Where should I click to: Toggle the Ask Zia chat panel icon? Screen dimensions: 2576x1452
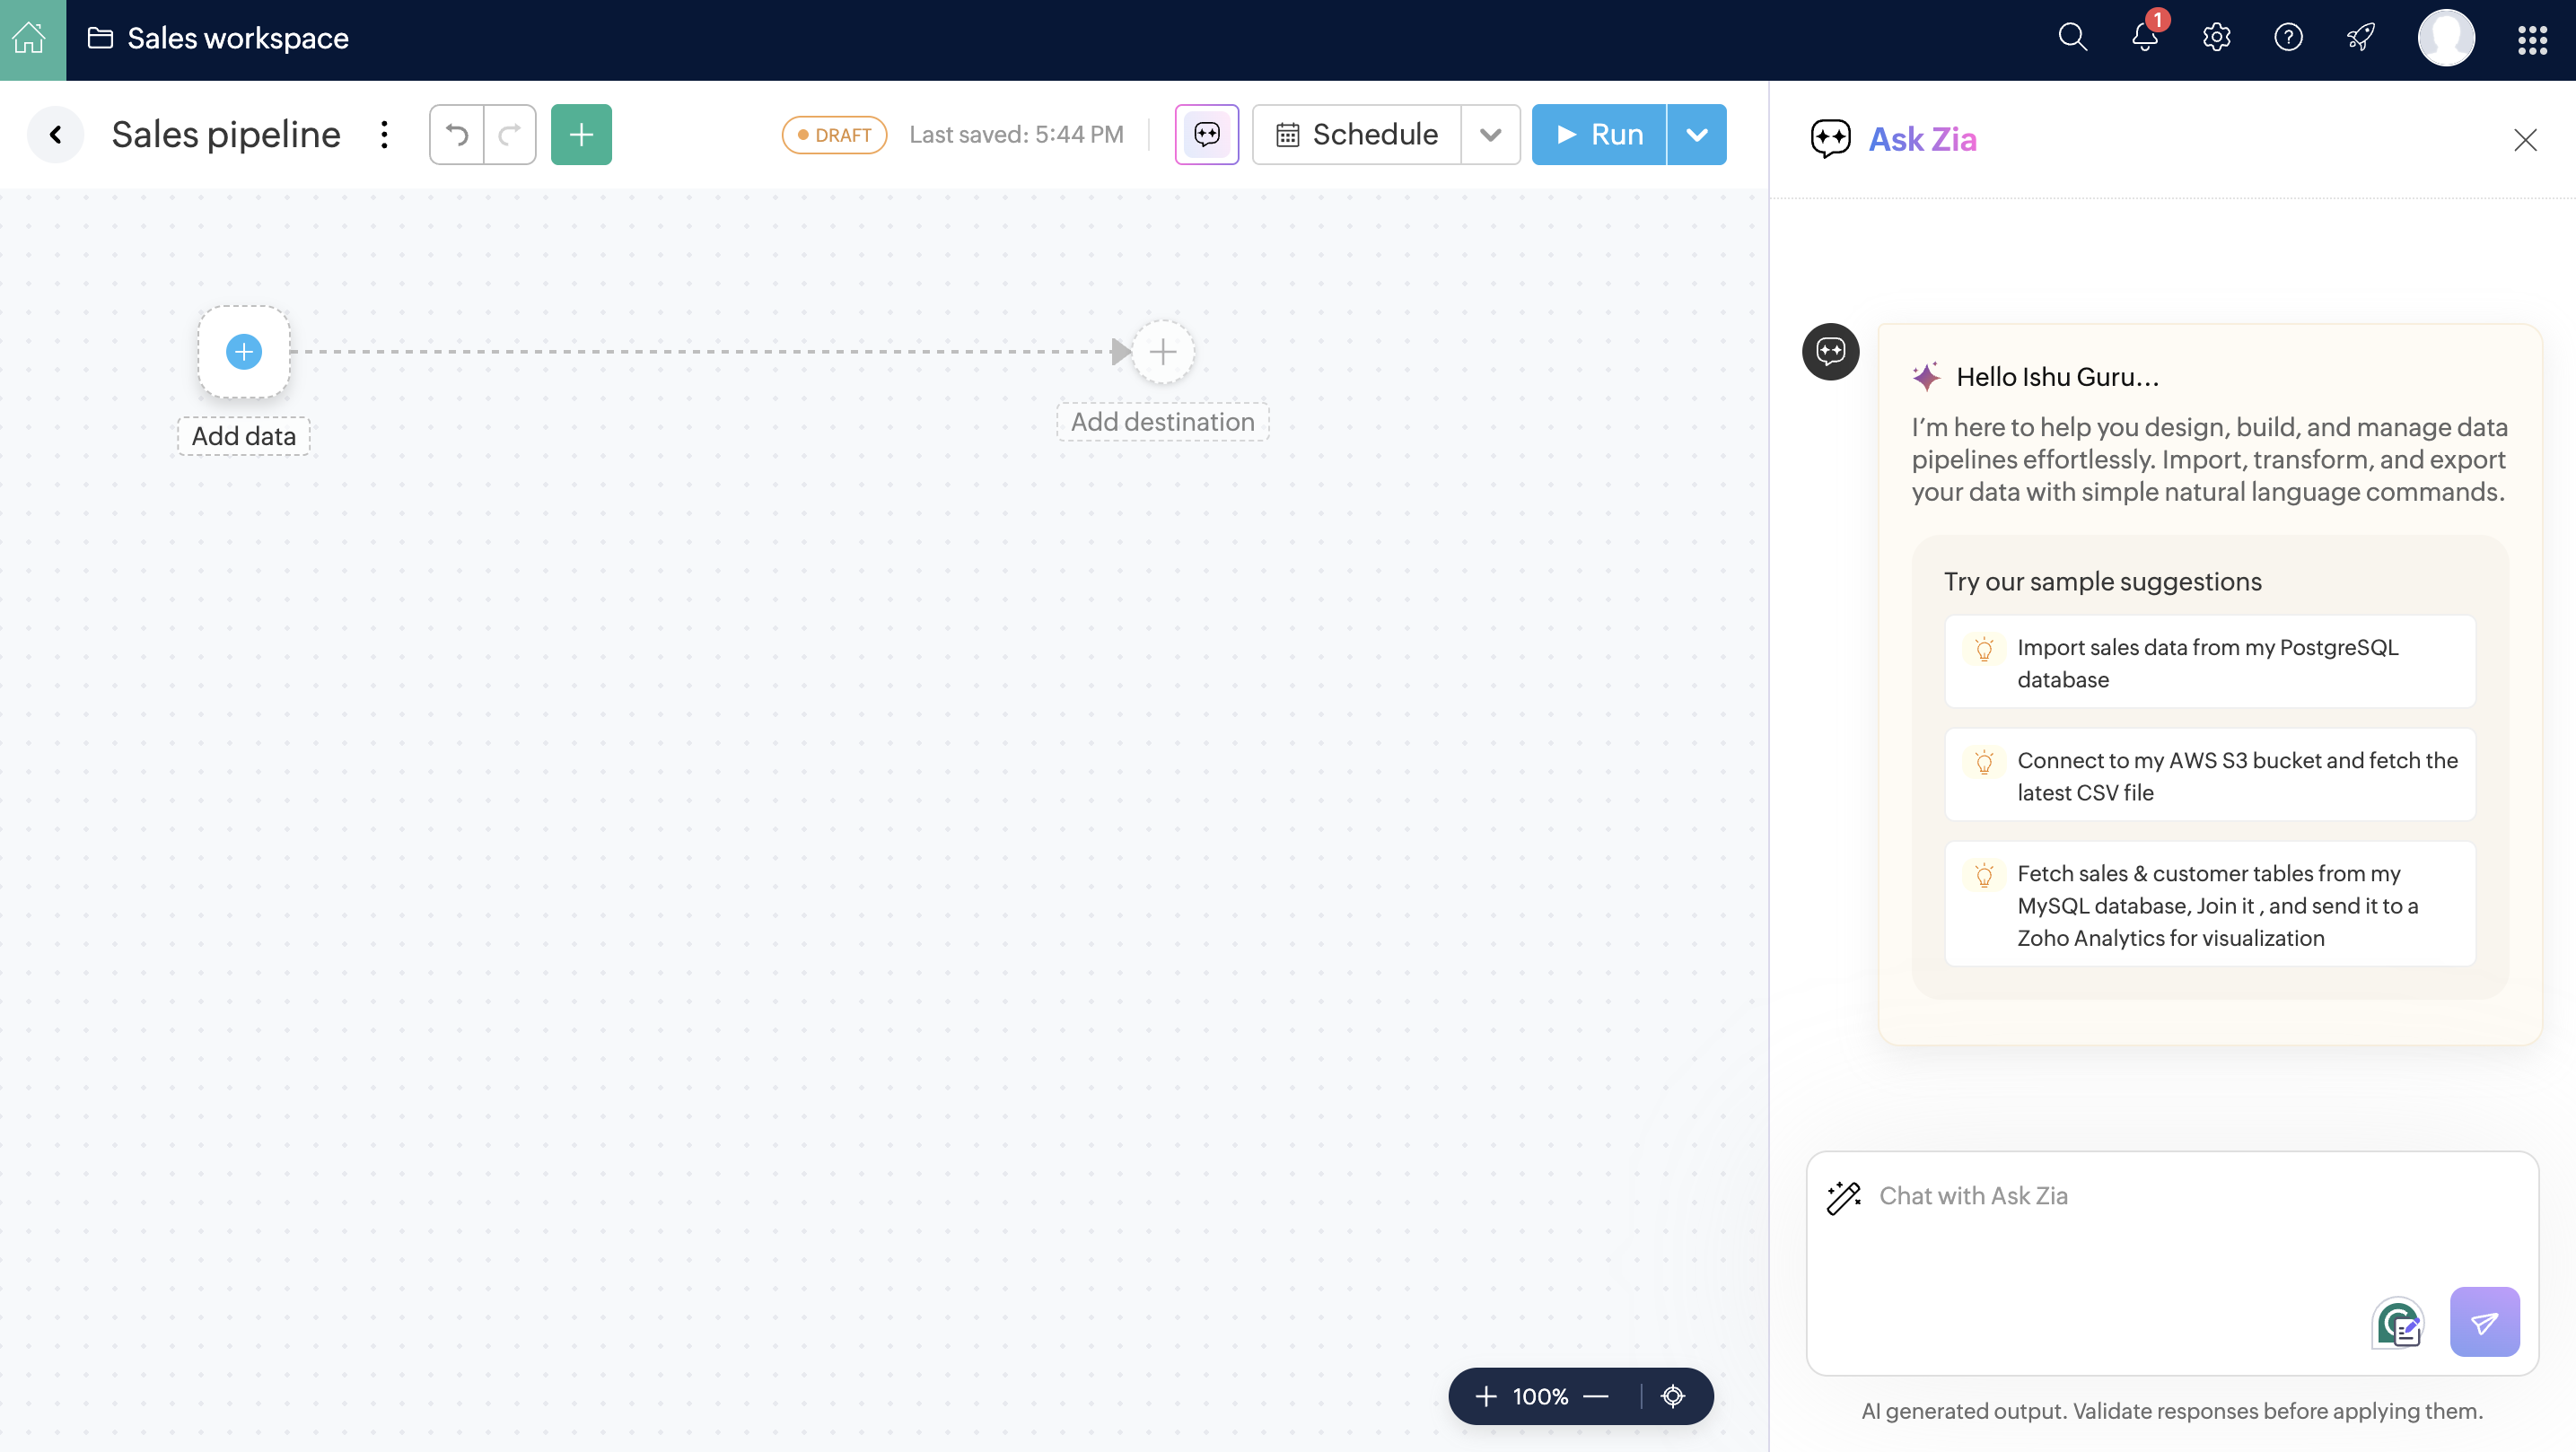[x=1206, y=134]
